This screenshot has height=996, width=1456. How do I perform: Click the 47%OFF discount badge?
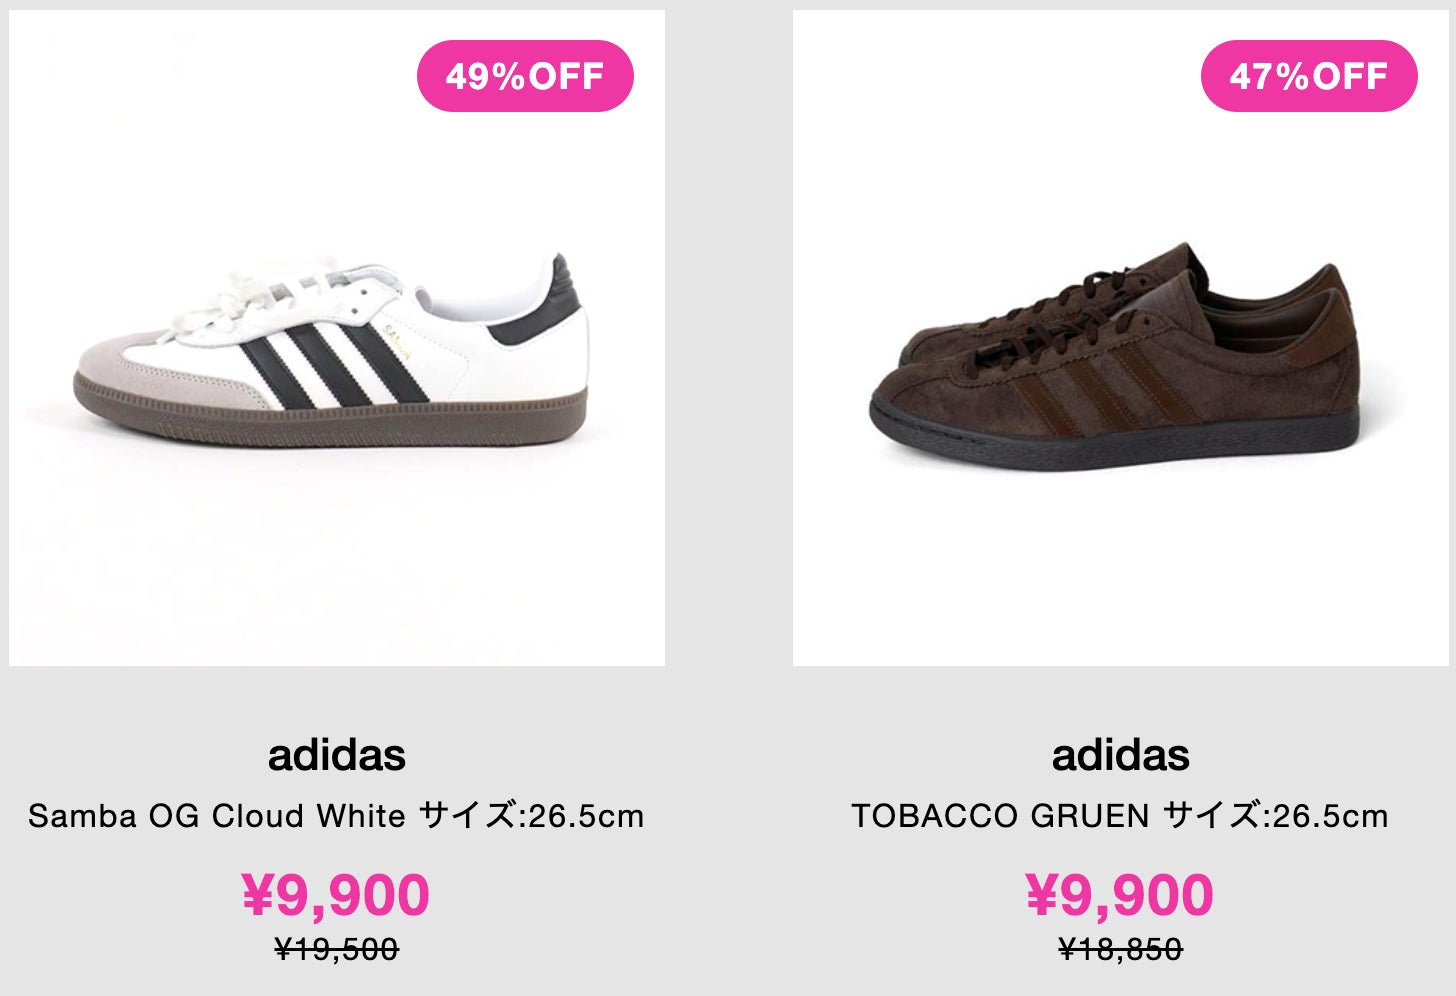[x=1308, y=76]
